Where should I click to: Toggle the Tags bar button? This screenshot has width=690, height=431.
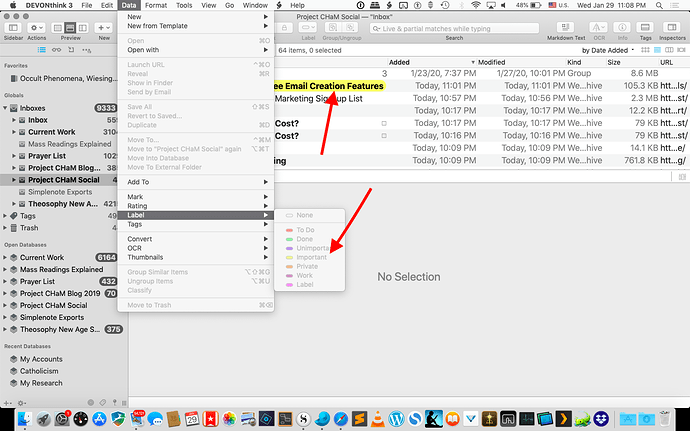click(x=645, y=27)
